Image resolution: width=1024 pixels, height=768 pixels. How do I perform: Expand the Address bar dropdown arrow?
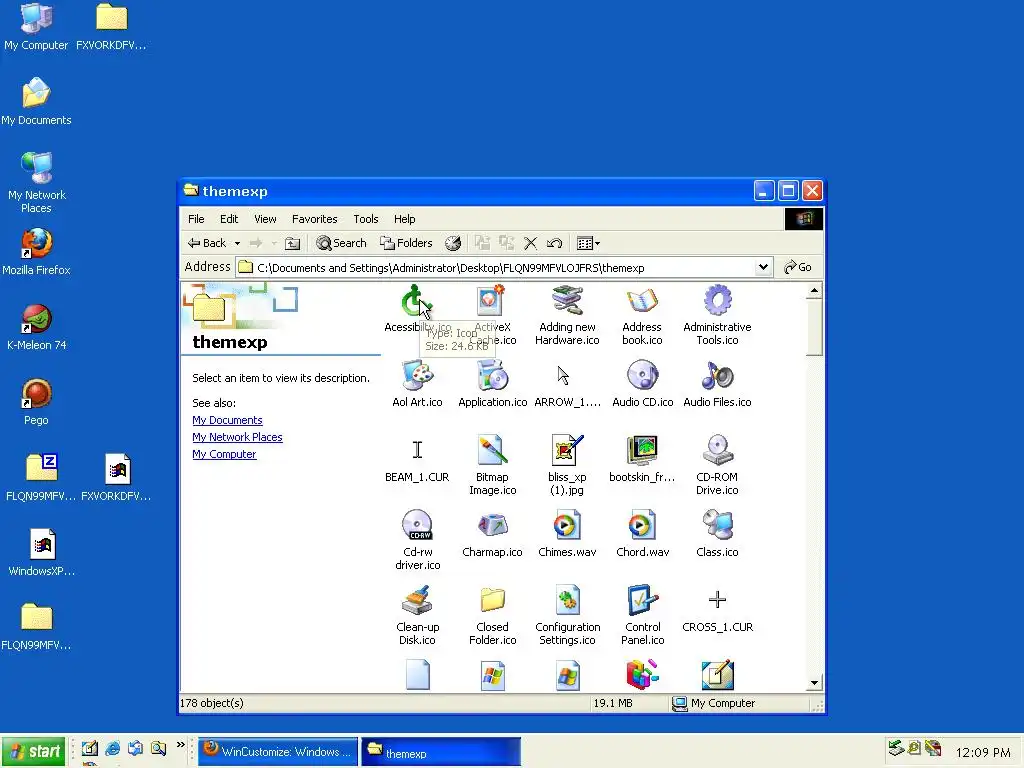pos(763,267)
